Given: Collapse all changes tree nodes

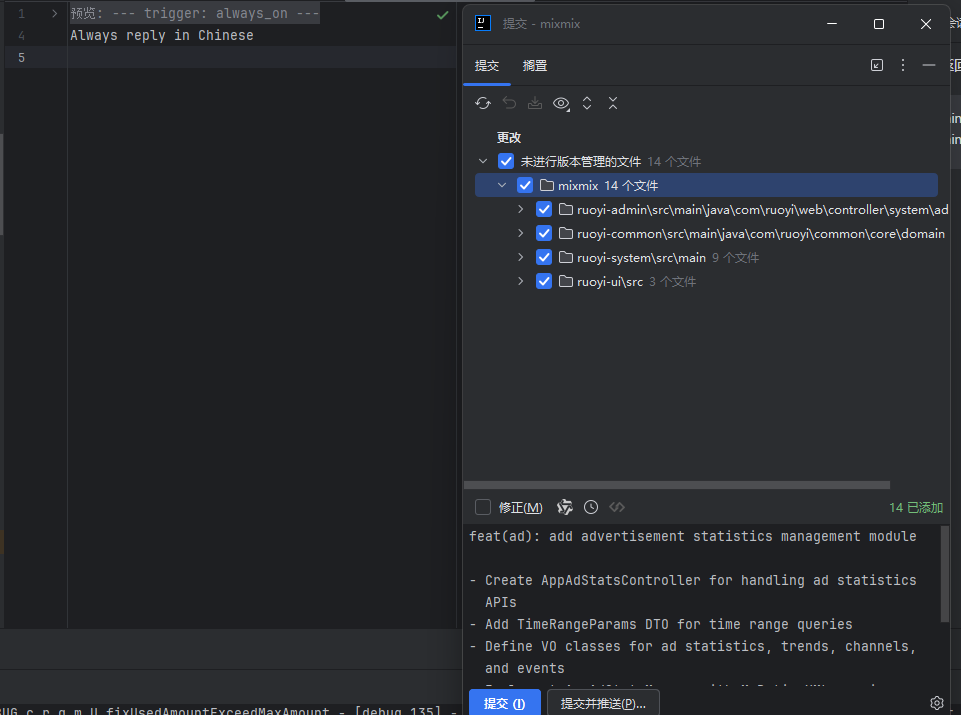Looking at the screenshot, I should pos(613,103).
